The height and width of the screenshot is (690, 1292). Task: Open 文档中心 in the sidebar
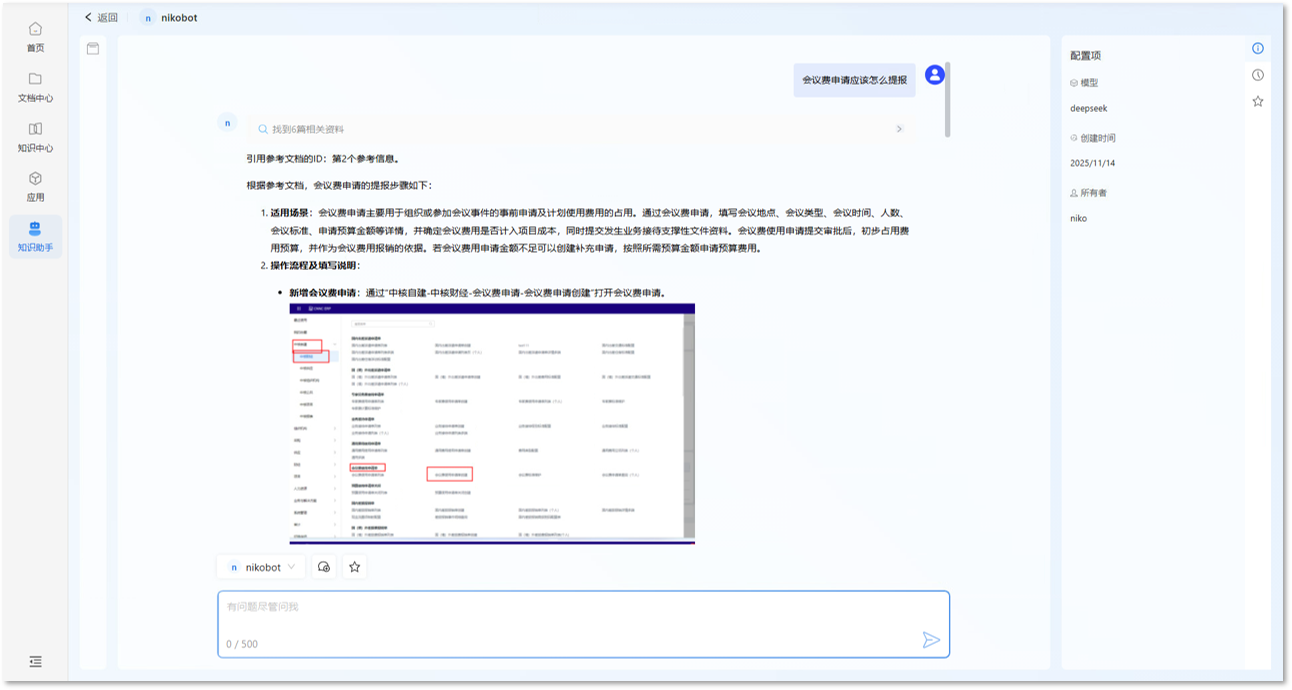click(35, 87)
